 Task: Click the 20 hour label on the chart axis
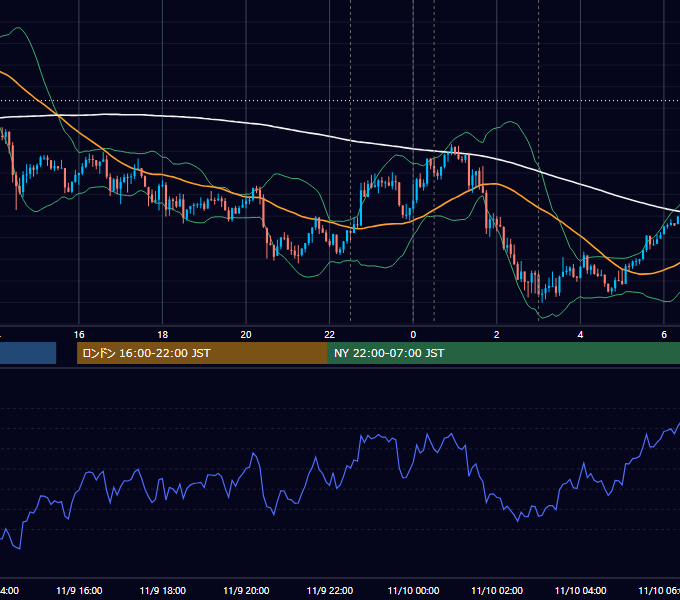[x=246, y=335]
